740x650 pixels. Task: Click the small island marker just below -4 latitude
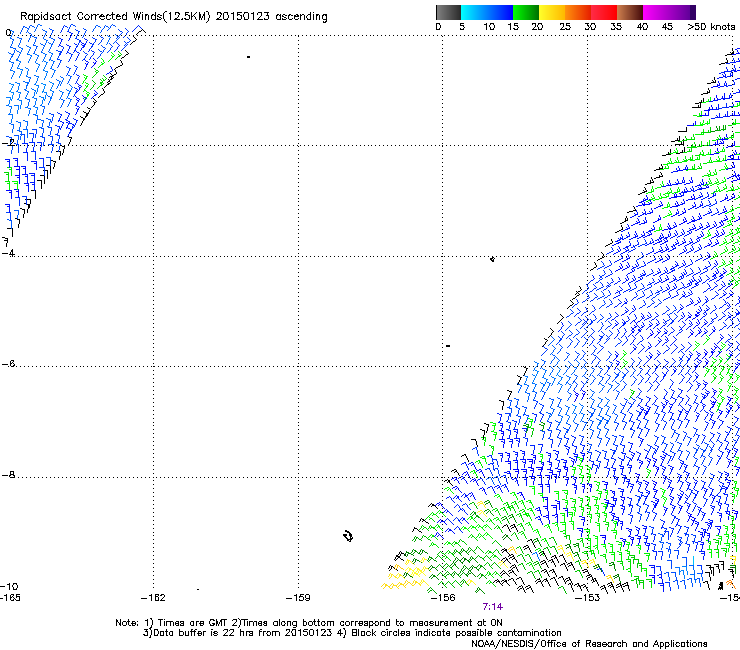(x=492, y=259)
